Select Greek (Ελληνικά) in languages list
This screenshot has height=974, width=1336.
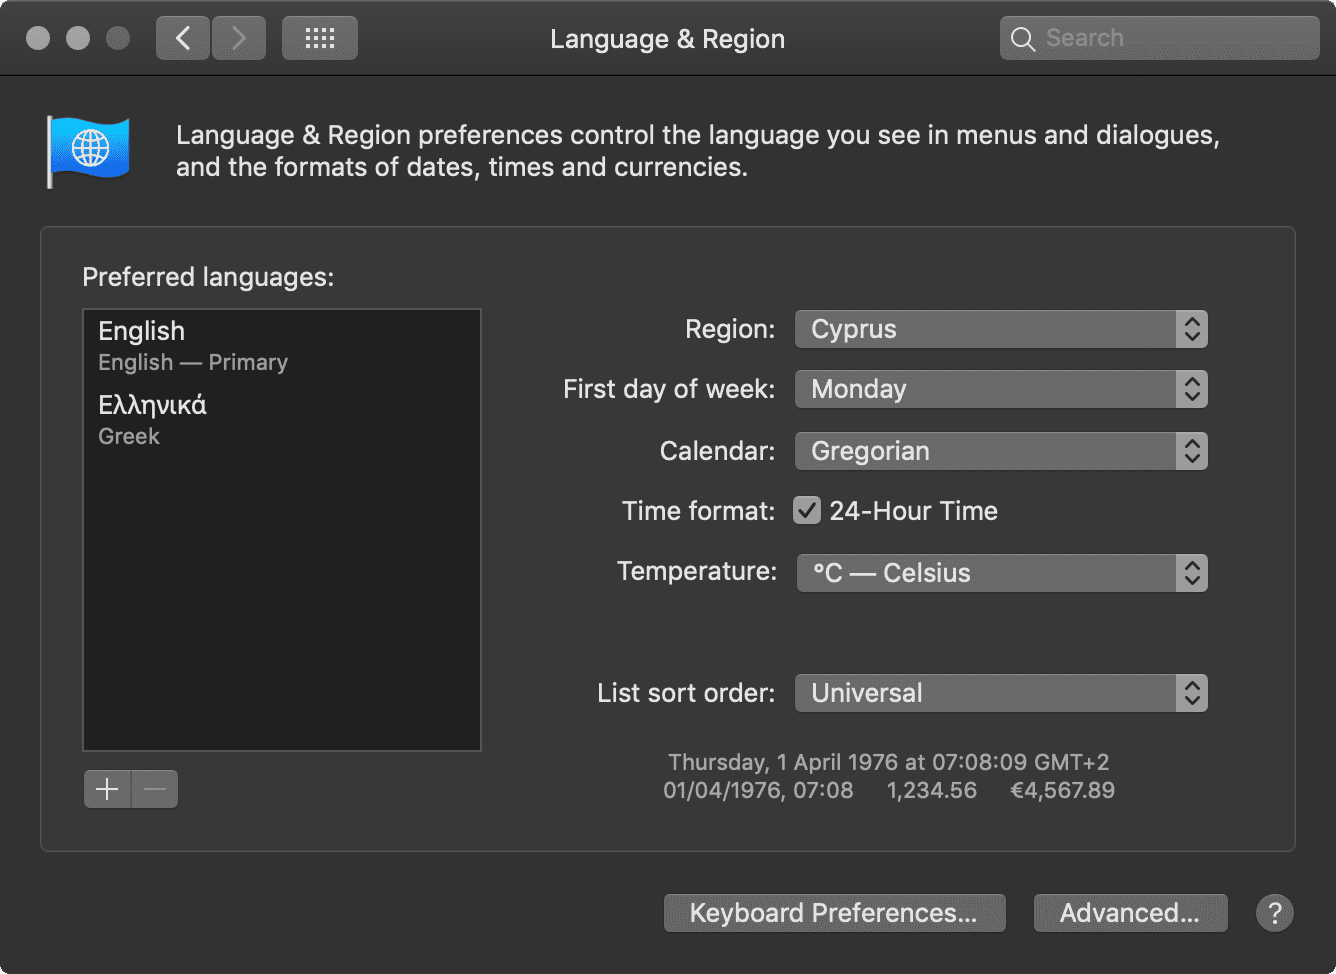[281, 419]
